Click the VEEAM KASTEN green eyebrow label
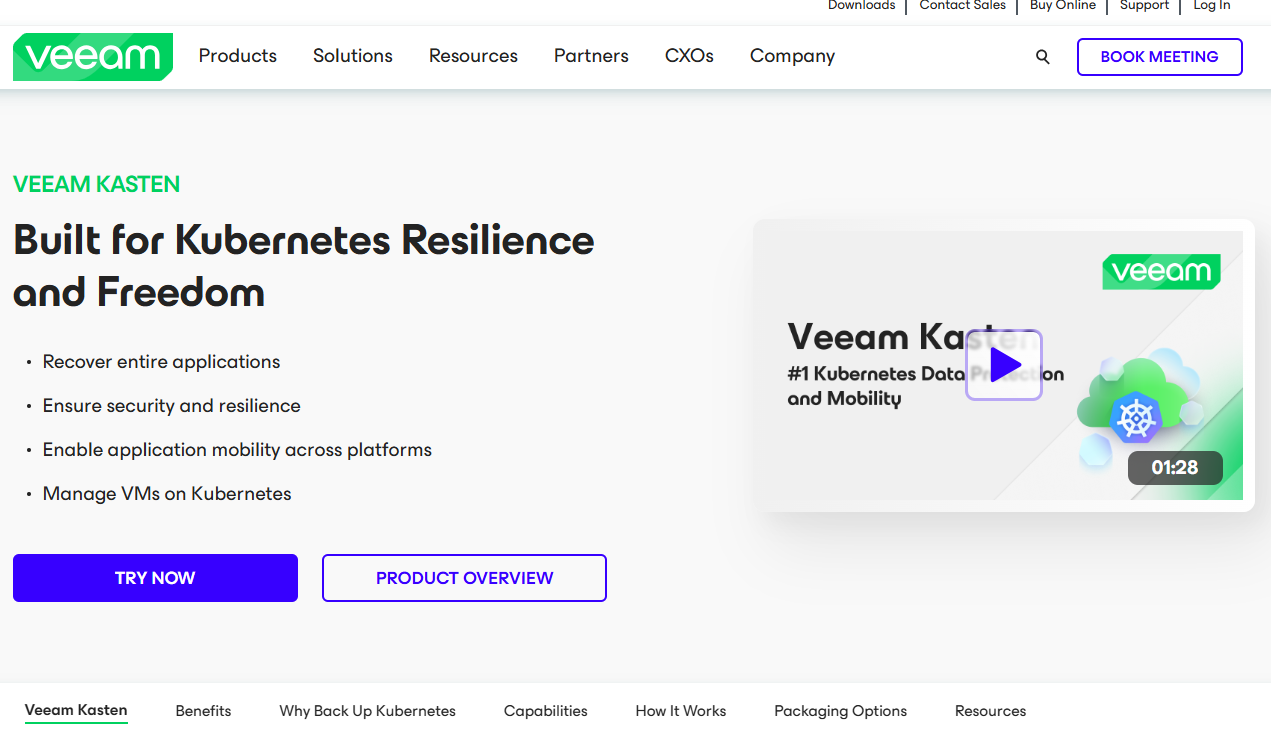This screenshot has height=738, width=1271. (x=96, y=184)
